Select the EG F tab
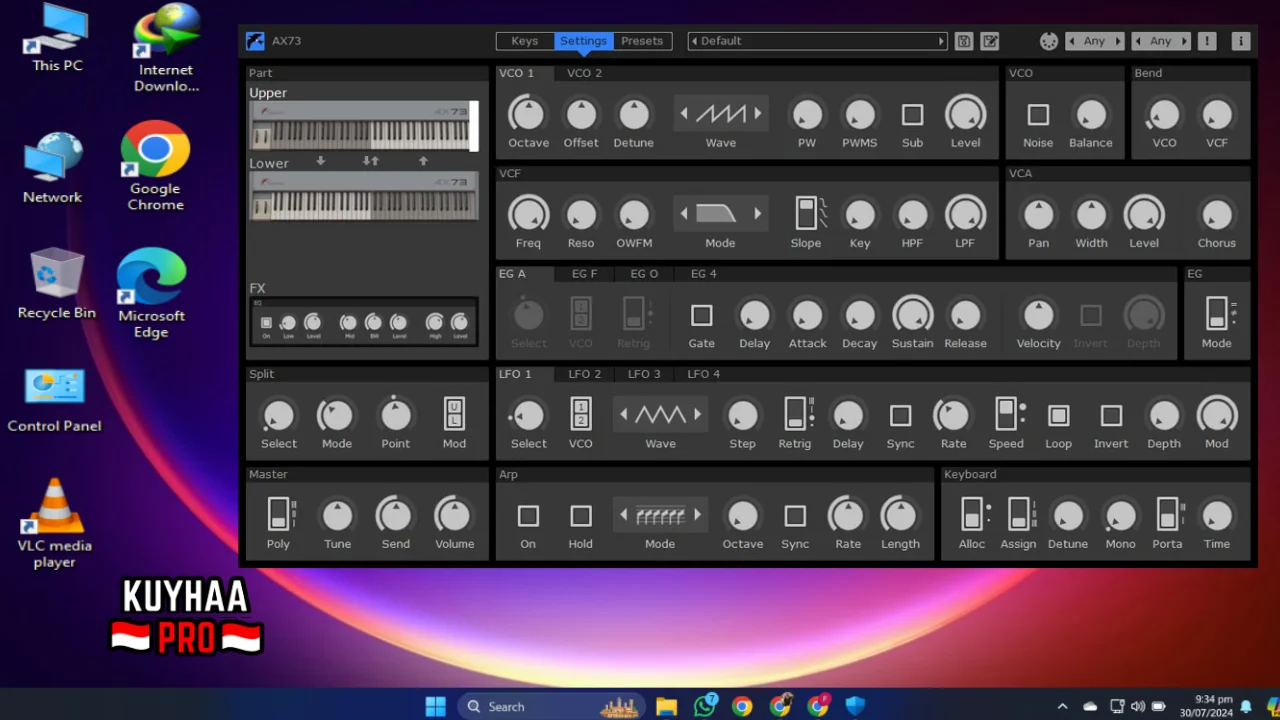 click(584, 274)
